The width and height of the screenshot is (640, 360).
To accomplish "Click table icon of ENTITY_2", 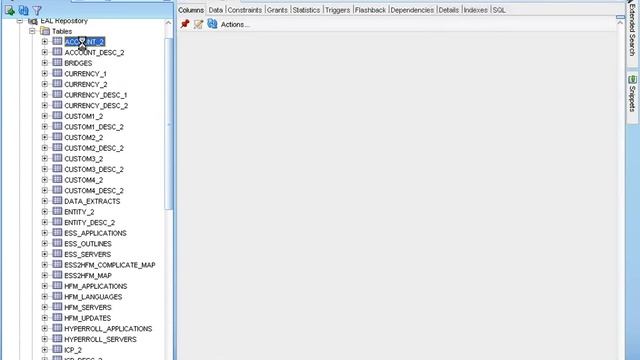I will click(x=58, y=211).
